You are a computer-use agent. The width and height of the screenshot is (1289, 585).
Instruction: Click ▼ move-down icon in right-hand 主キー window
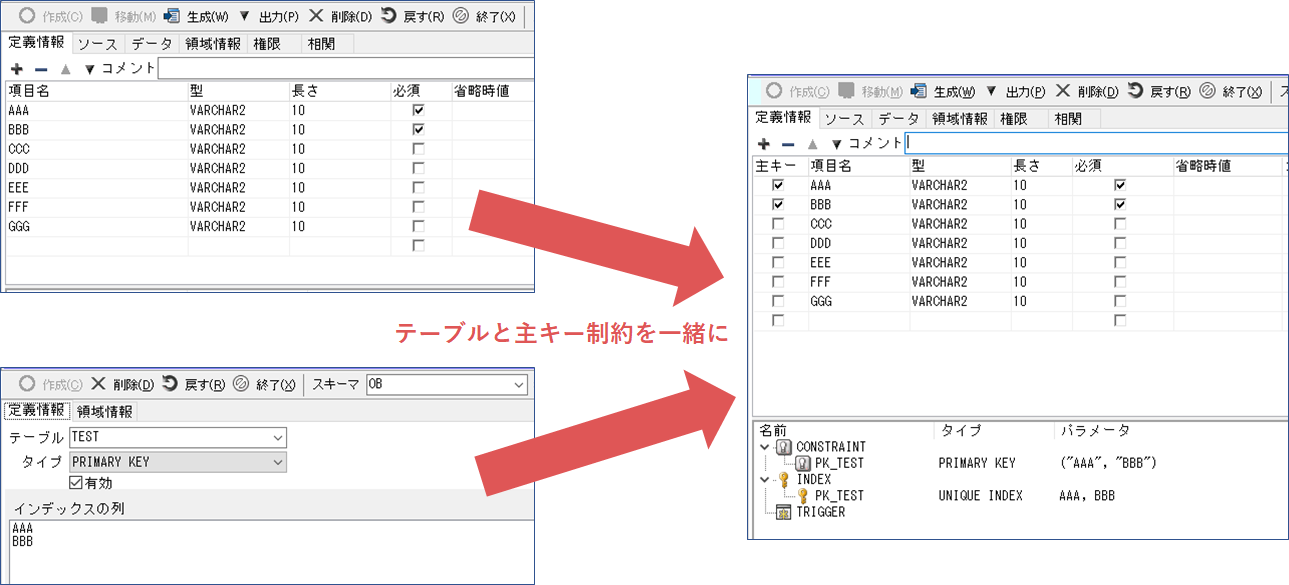(x=836, y=144)
